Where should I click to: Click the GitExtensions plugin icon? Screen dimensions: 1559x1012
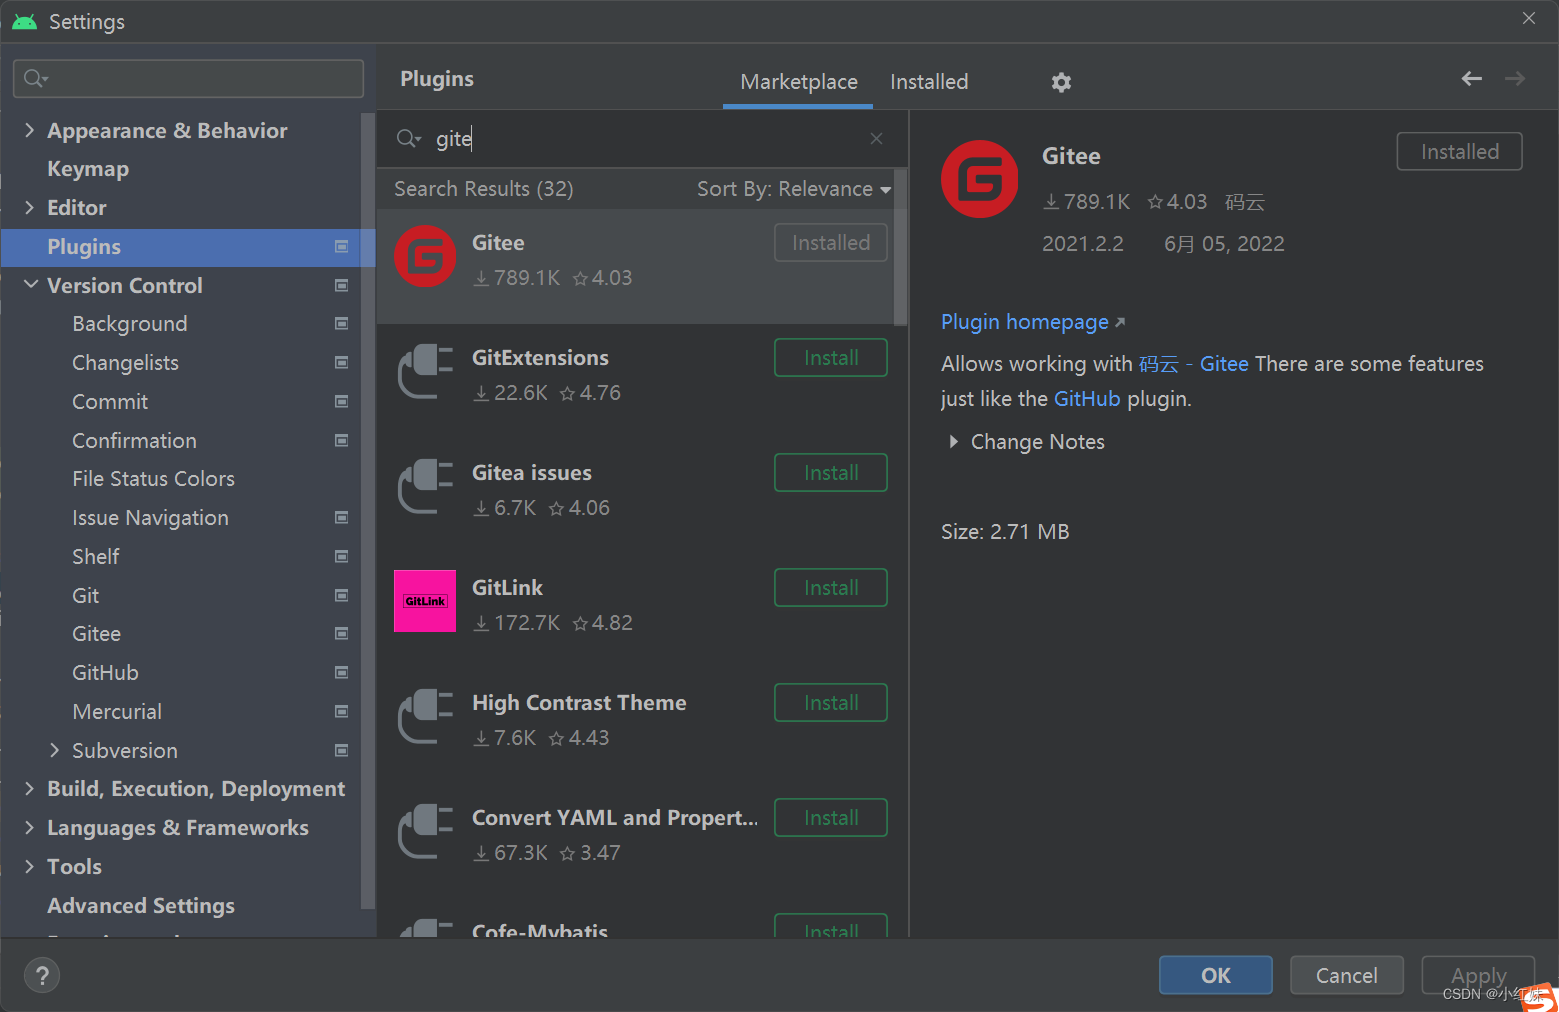point(425,372)
